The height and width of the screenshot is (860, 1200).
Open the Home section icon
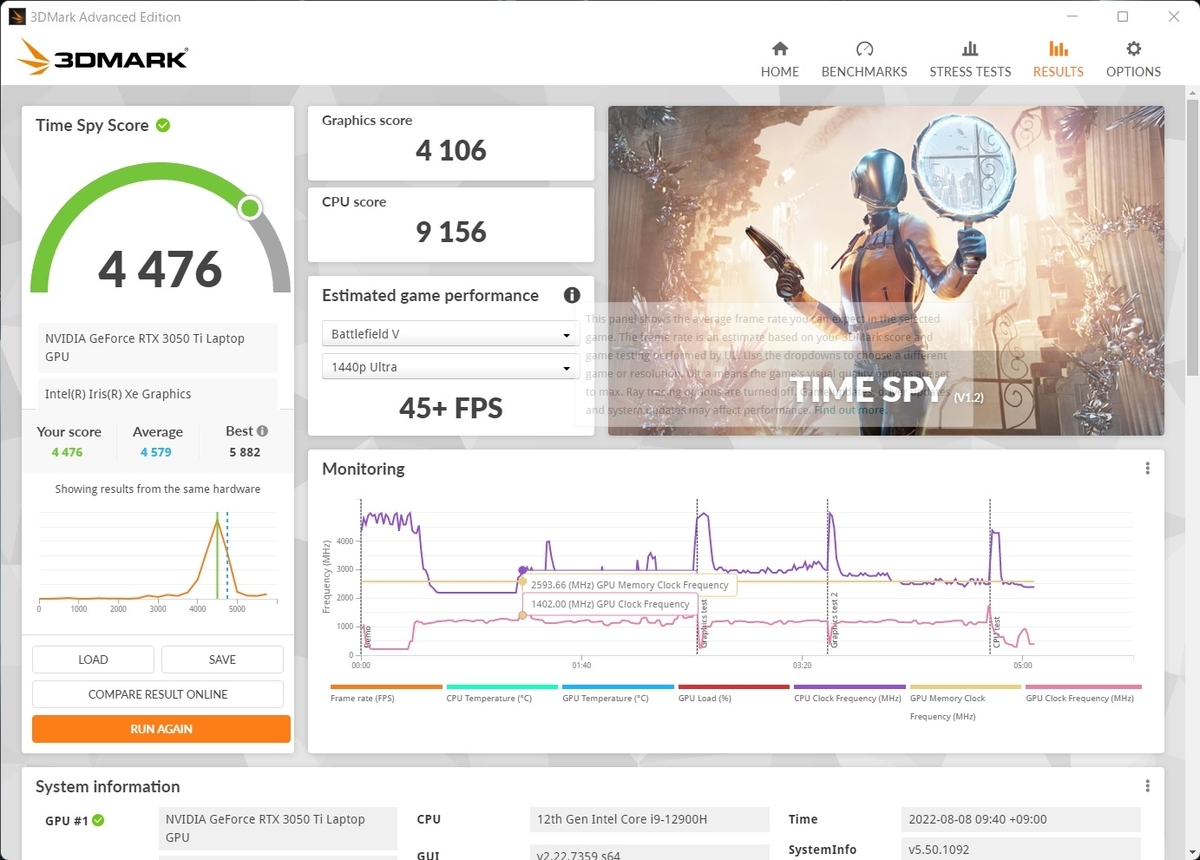click(780, 49)
